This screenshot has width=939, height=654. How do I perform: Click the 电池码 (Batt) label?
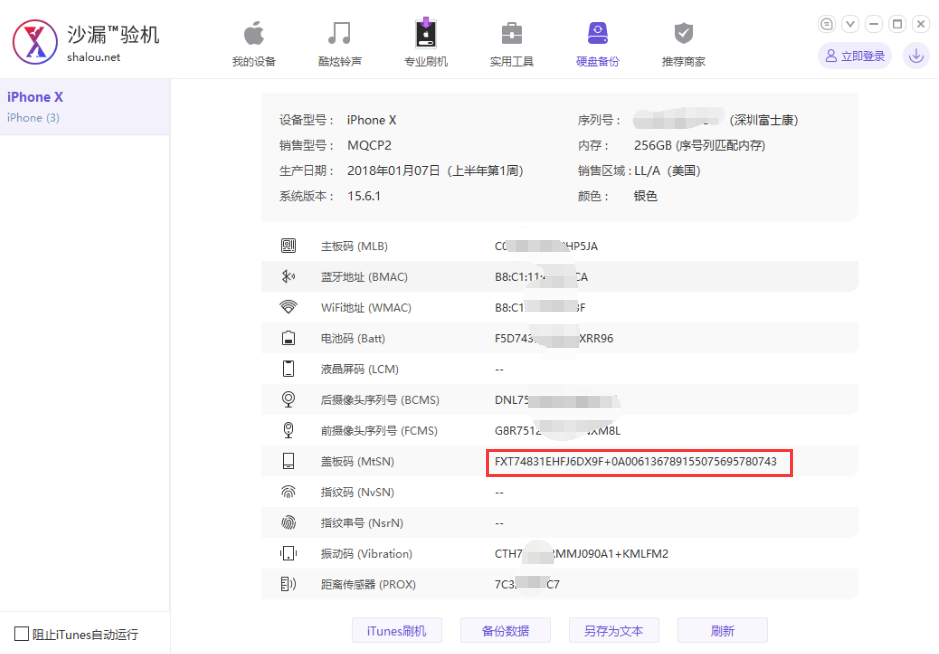pos(353,338)
